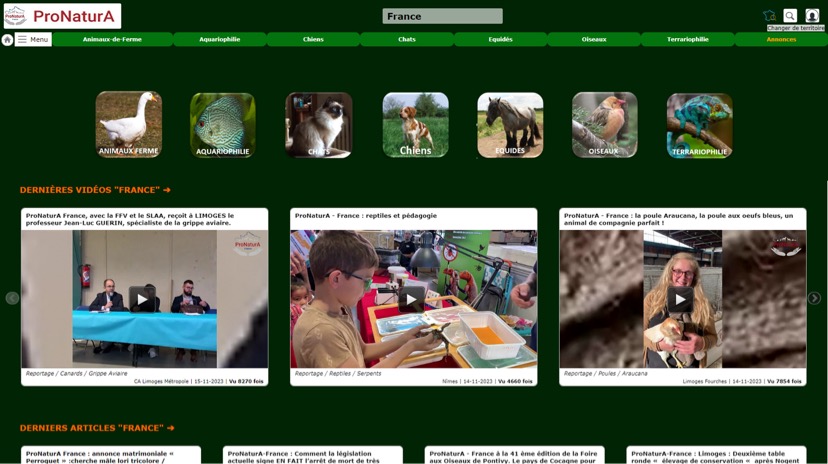Select the Chats category icon
The width and height of the screenshot is (828, 464).
pyautogui.click(x=319, y=125)
